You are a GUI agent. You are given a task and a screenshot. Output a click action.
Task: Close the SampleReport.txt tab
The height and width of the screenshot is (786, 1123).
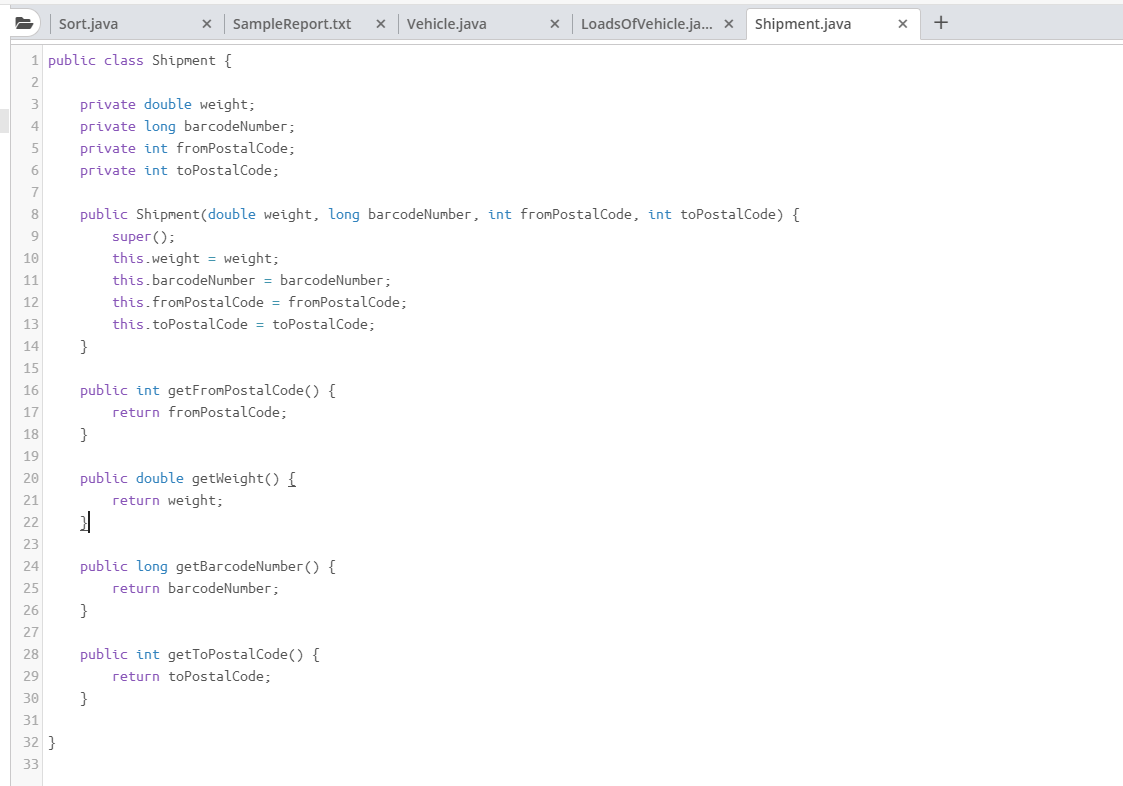(x=380, y=22)
